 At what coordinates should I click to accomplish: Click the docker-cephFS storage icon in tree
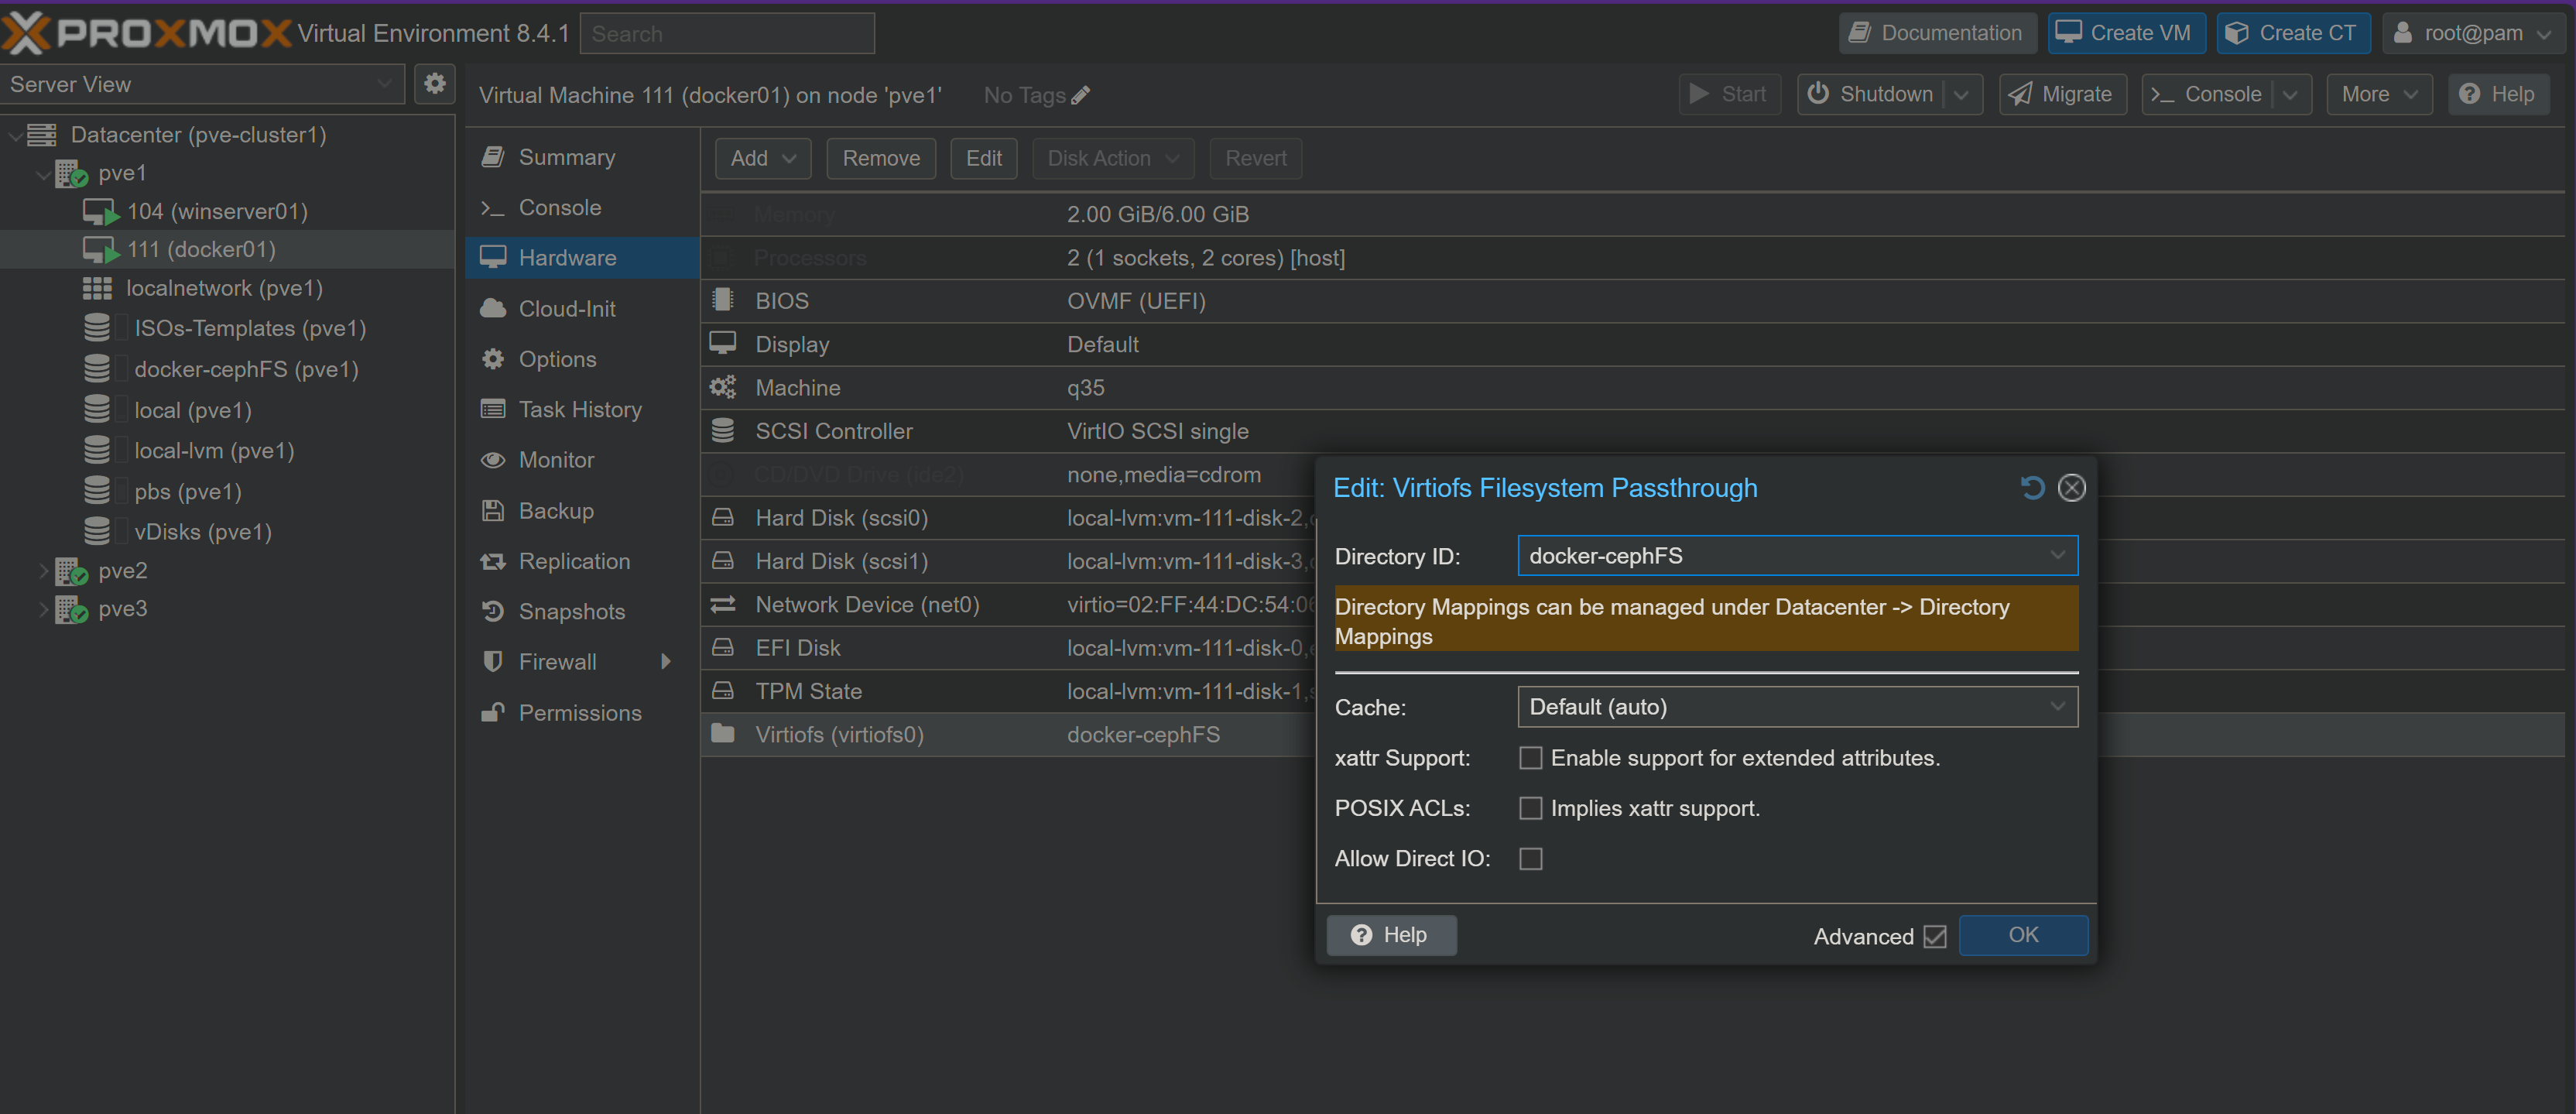[x=97, y=369]
